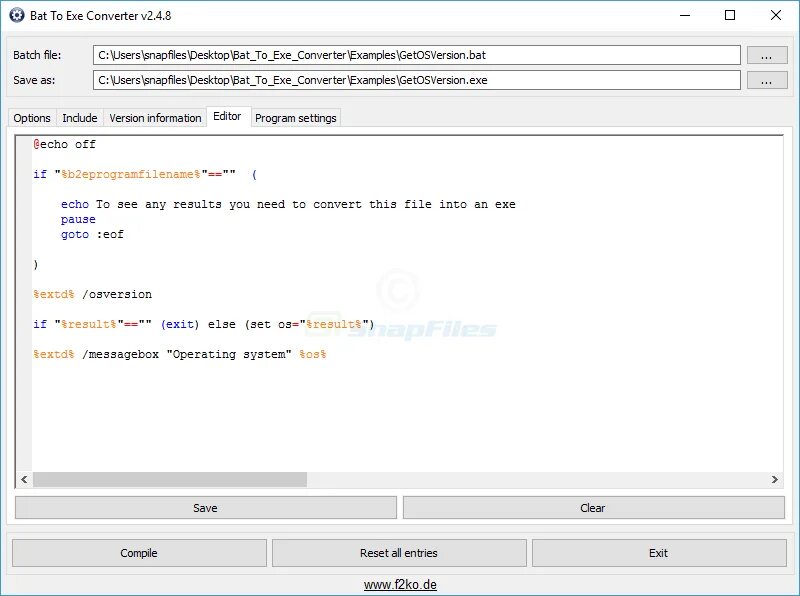The width and height of the screenshot is (800, 596).
Task: Place cursor on the '@echo off' line
Action: click(65, 144)
